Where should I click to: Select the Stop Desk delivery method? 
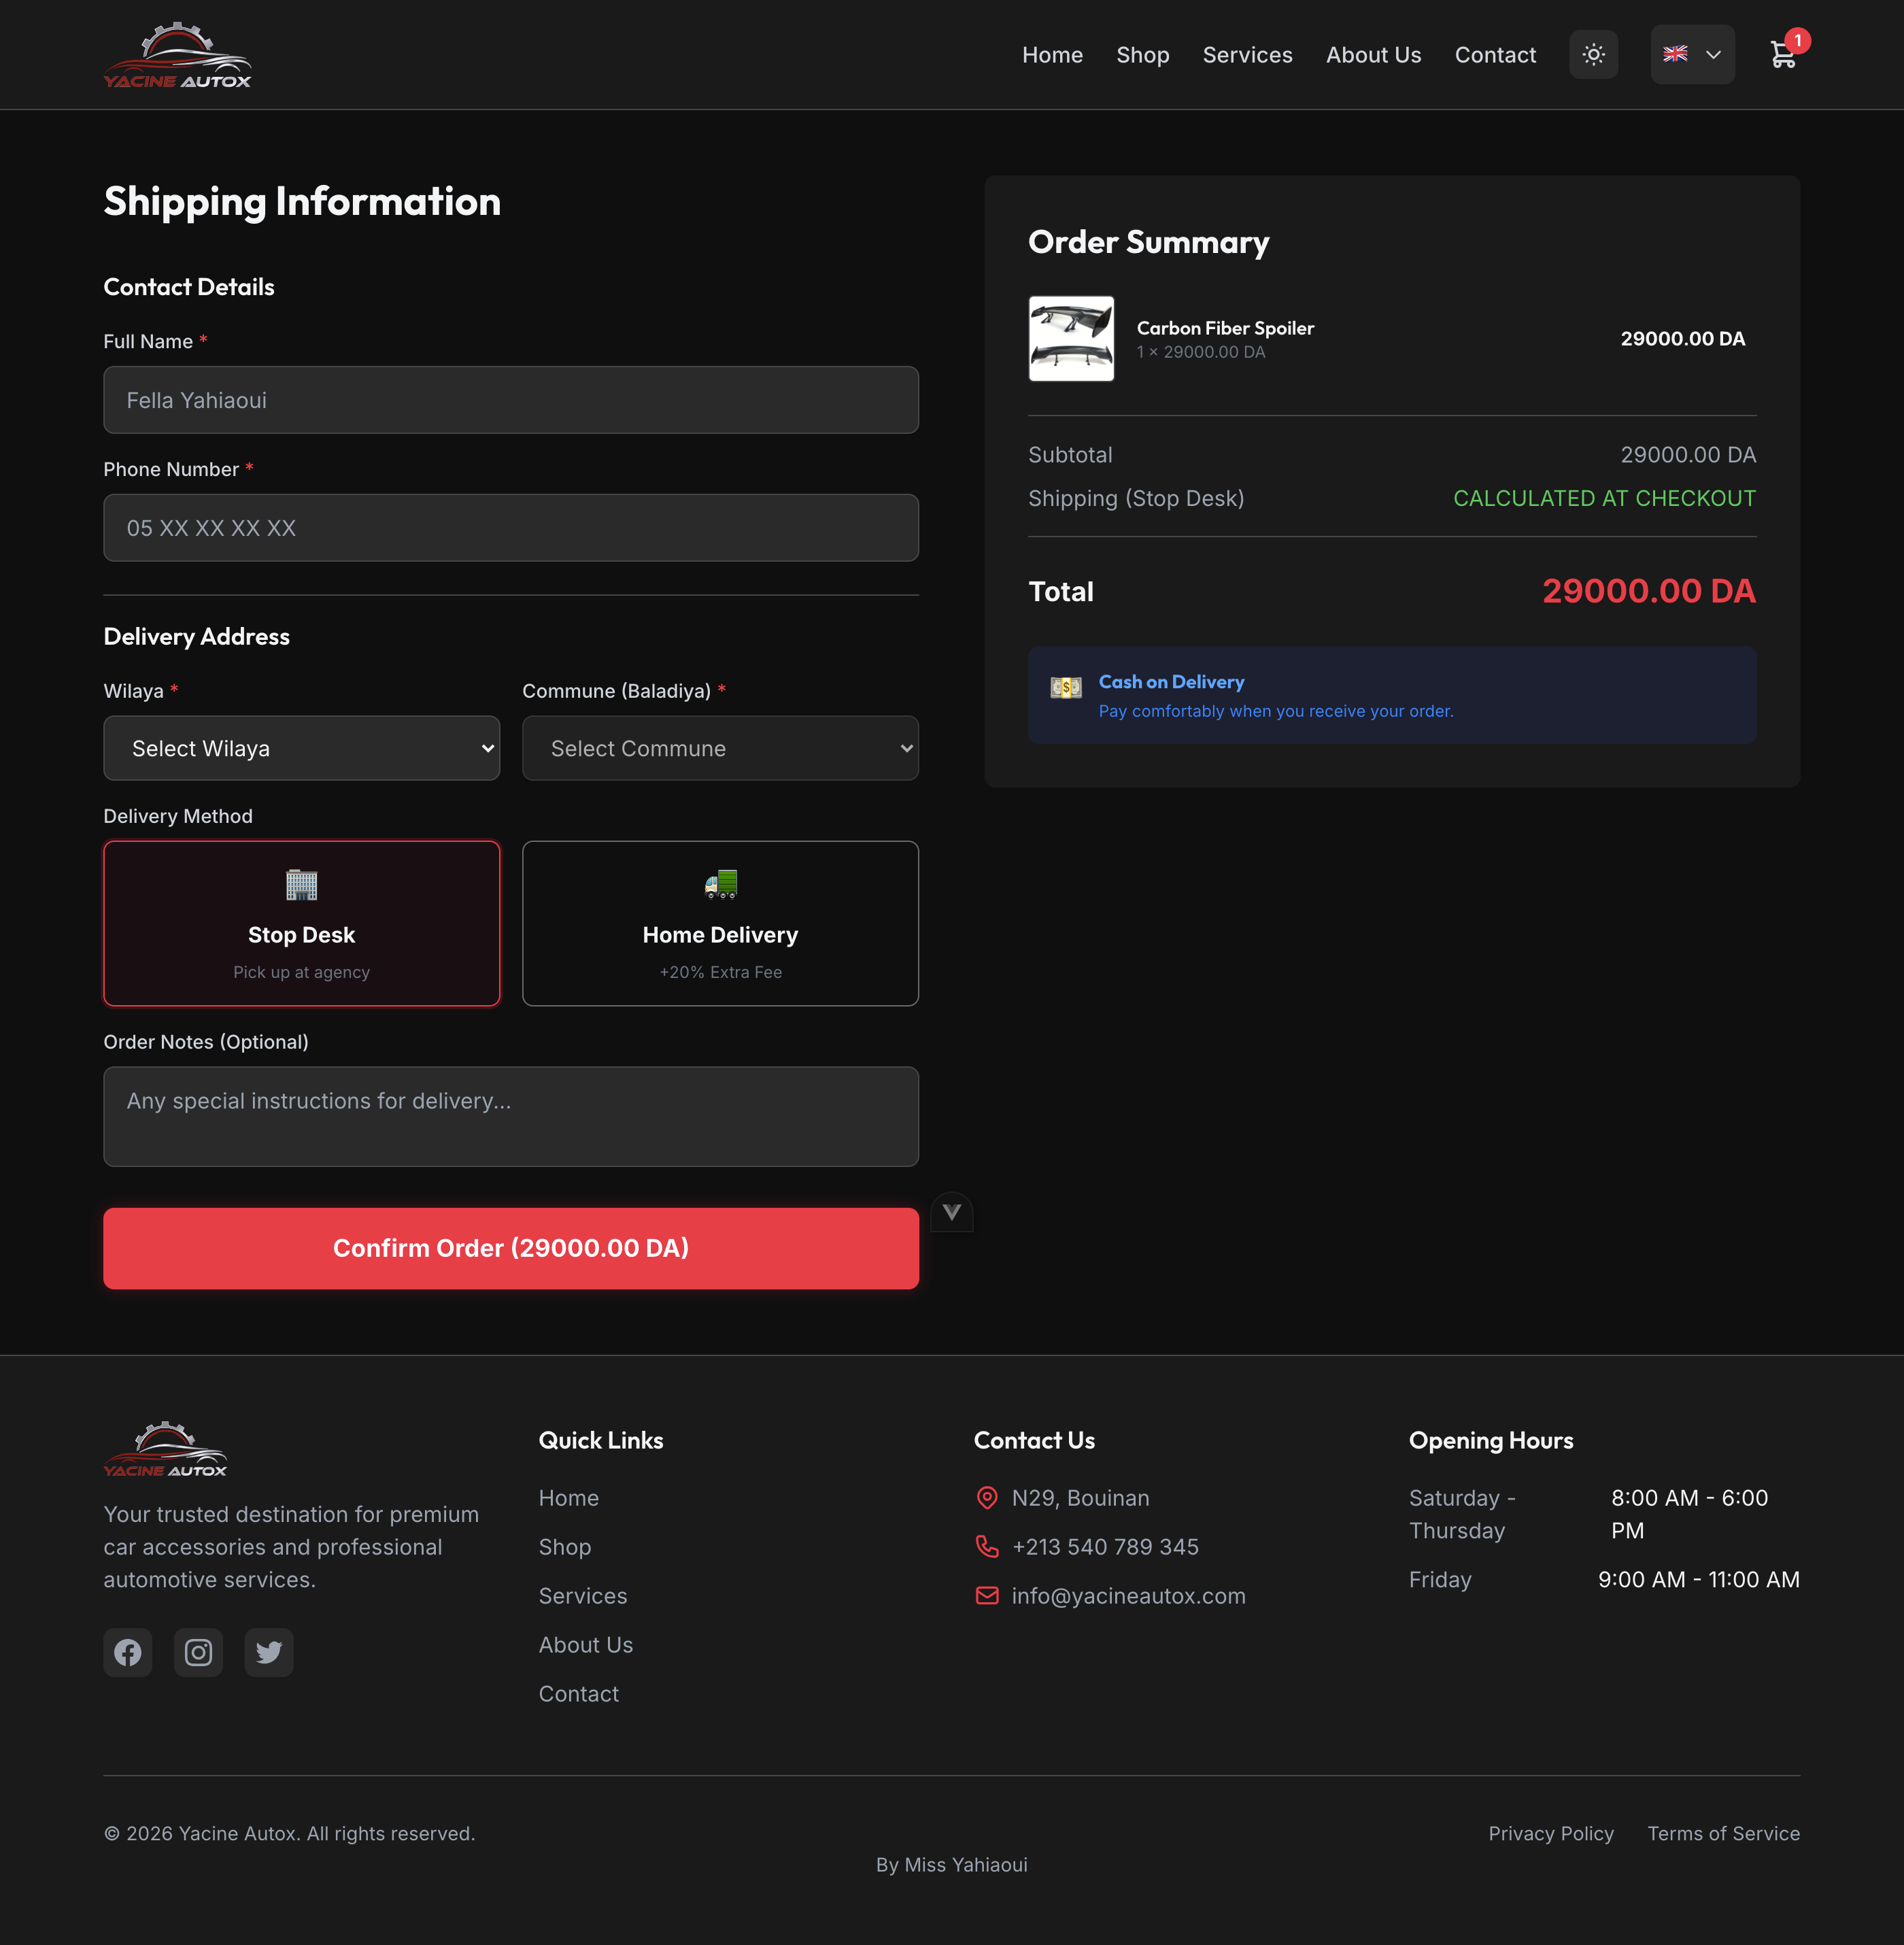tap(301, 922)
